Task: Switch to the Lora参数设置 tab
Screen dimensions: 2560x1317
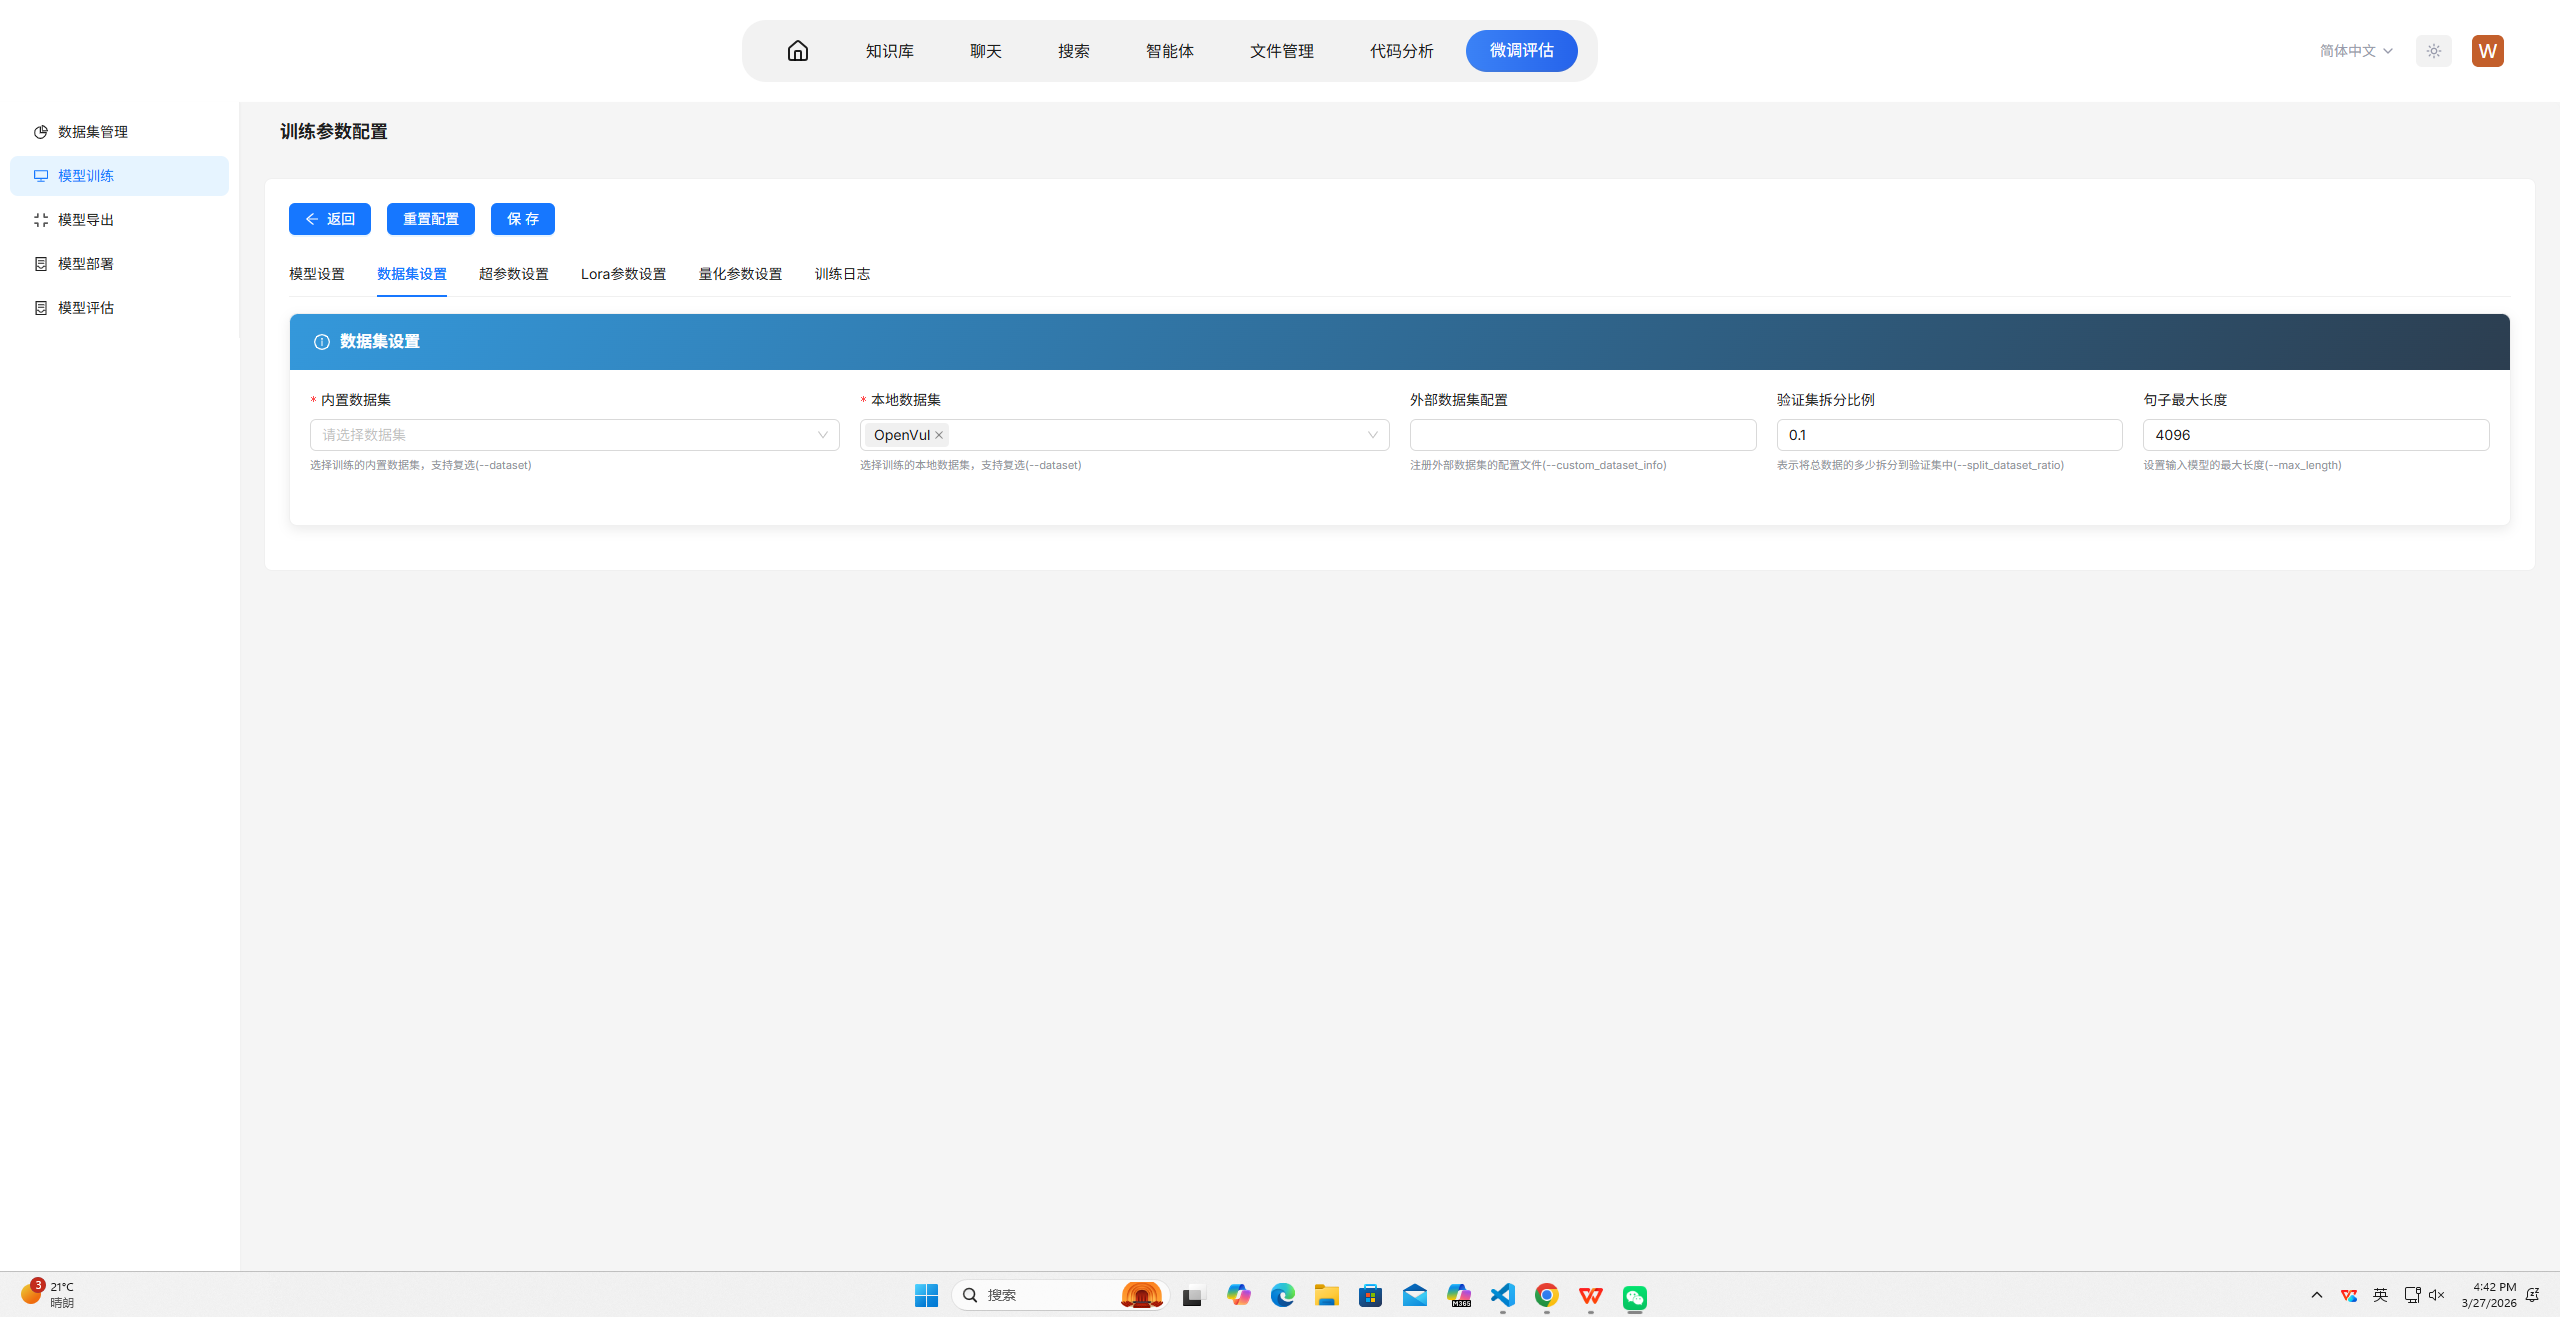Action: click(623, 274)
